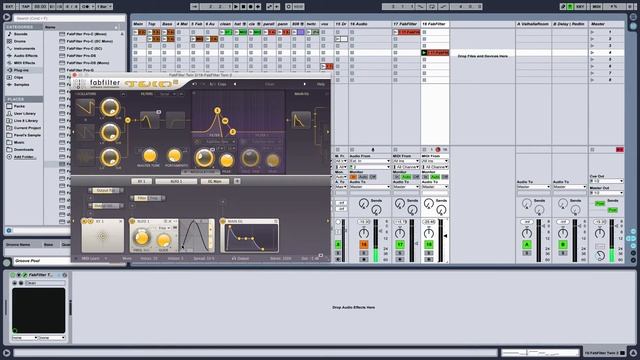Click the Help button in FabFilter Twin
The image size is (640, 360).
click(321, 84)
